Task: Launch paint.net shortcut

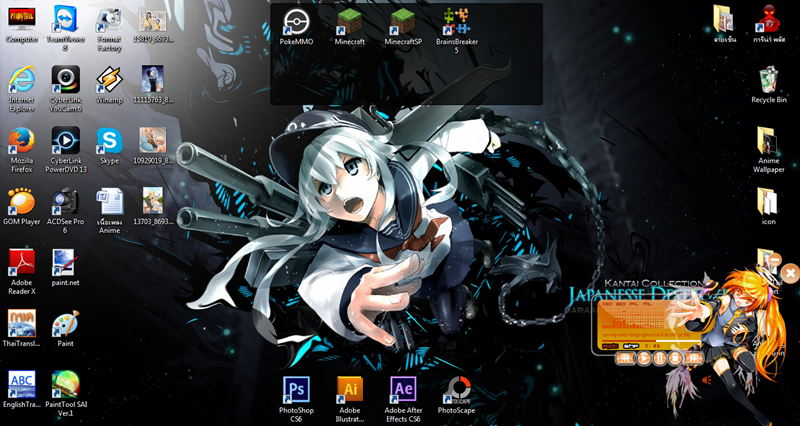Action: click(66, 267)
